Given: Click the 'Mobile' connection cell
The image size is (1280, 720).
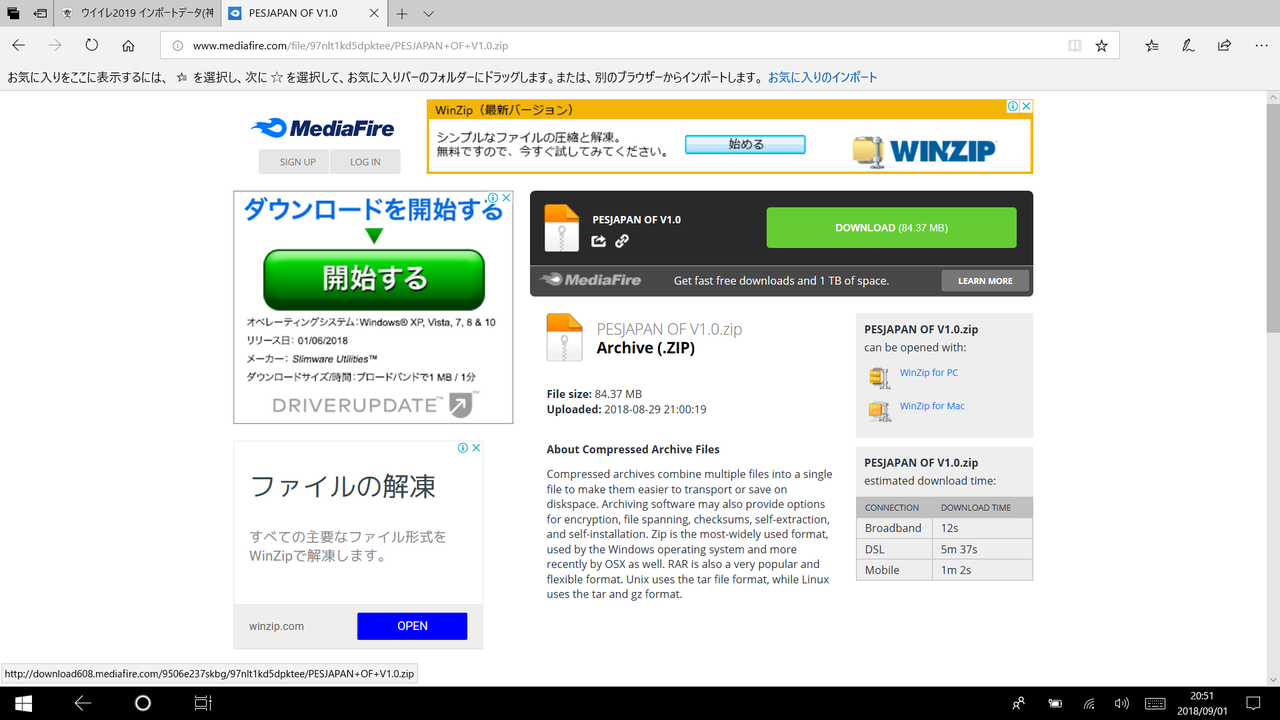Looking at the screenshot, I should tap(894, 570).
